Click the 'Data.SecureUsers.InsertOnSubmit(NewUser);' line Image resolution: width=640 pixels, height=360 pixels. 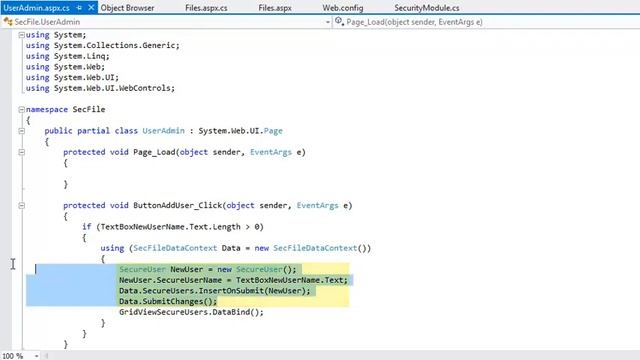click(215, 291)
